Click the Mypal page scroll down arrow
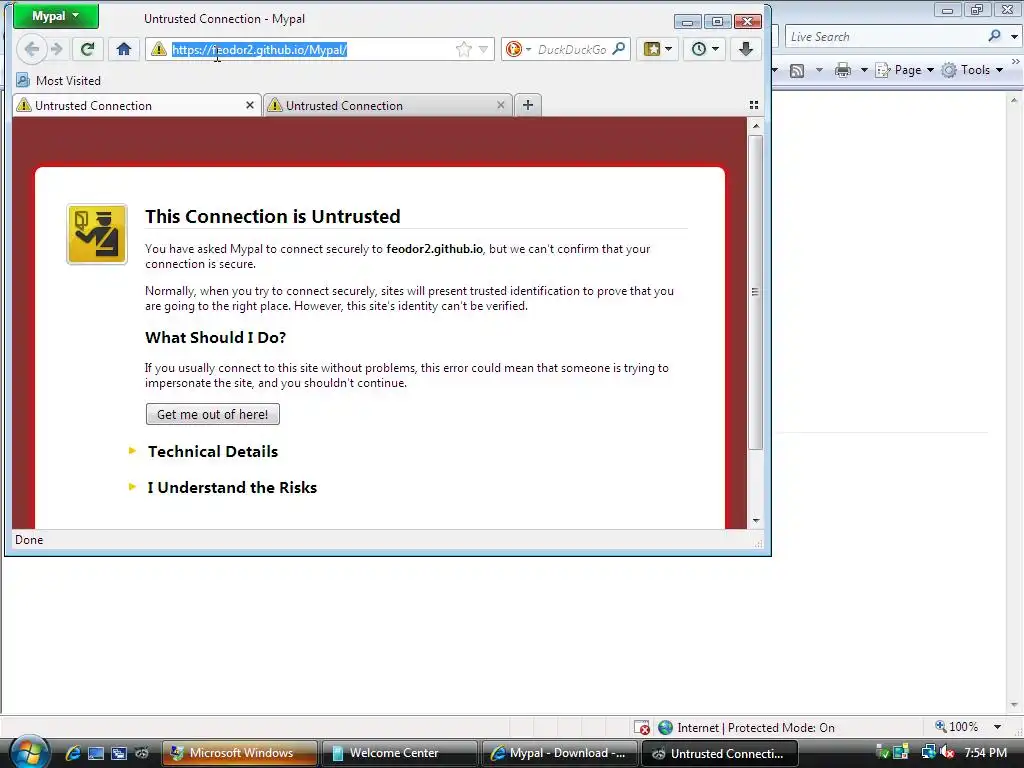The height and width of the screenshot is (768, 1024). (x=756, y=520)
